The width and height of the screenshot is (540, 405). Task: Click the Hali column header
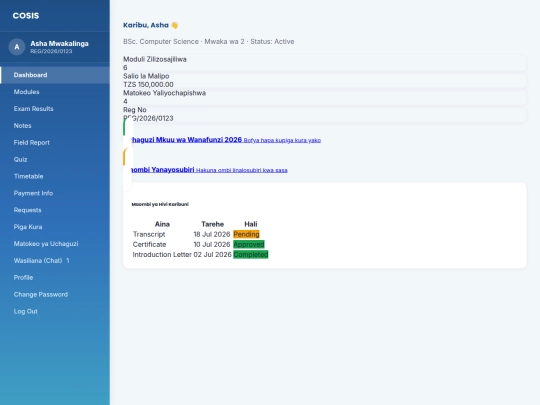pos(251,224)
